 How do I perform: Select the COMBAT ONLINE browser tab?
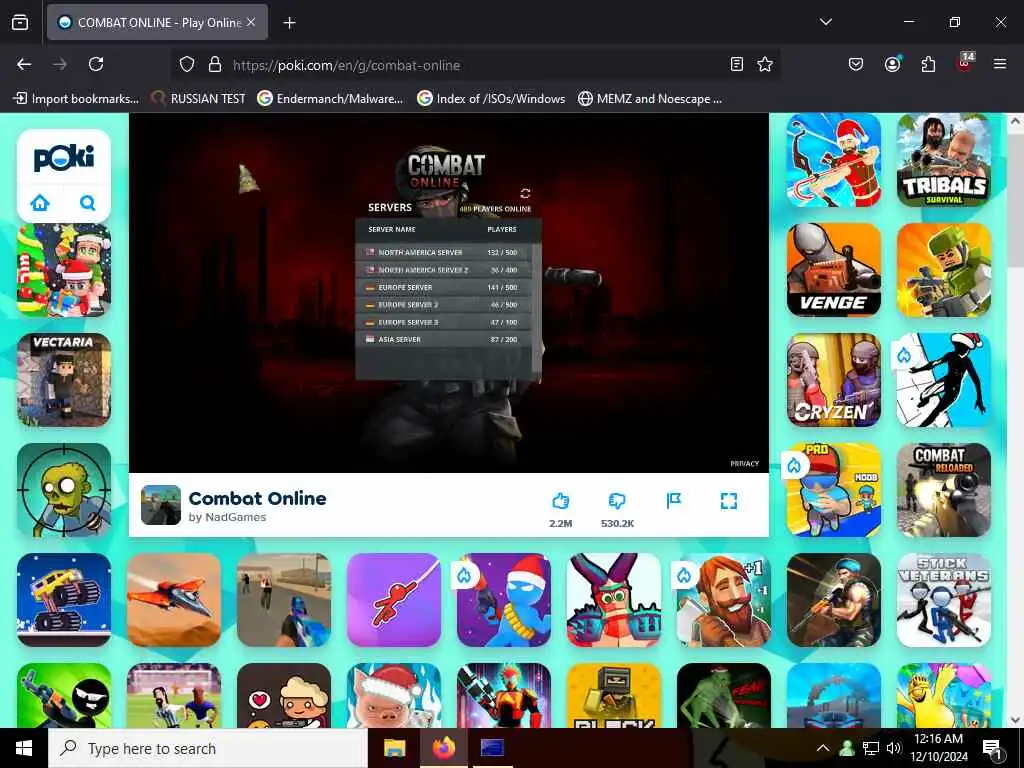point(157,23)
